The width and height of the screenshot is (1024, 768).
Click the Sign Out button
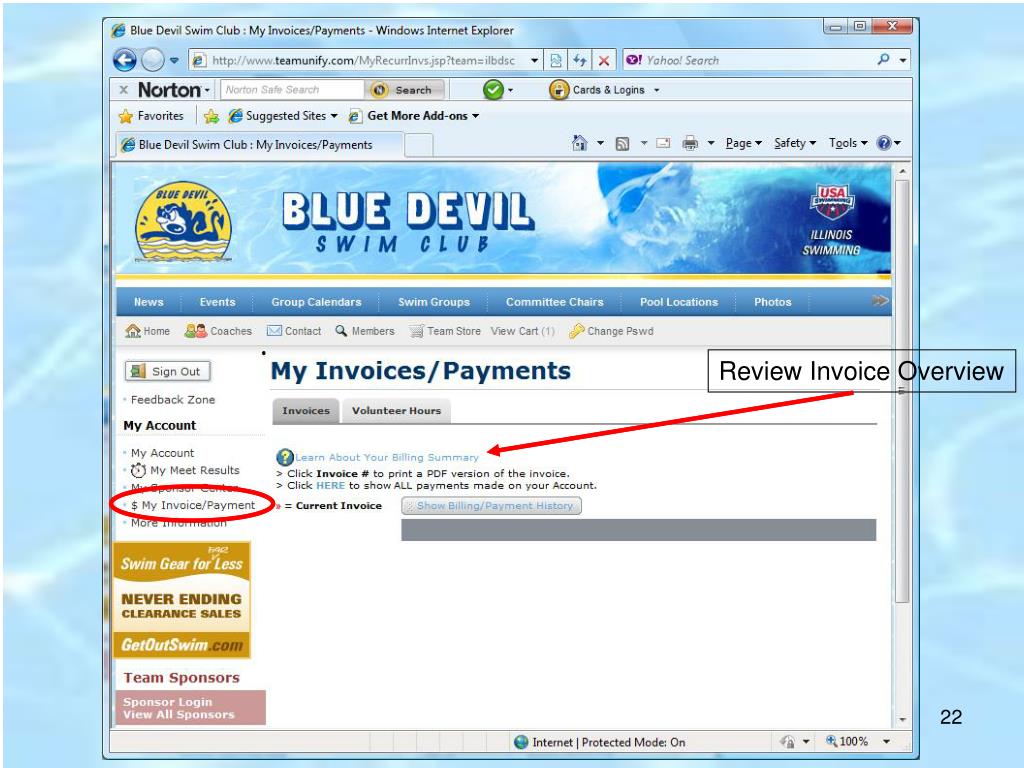[x=168, y=371]
